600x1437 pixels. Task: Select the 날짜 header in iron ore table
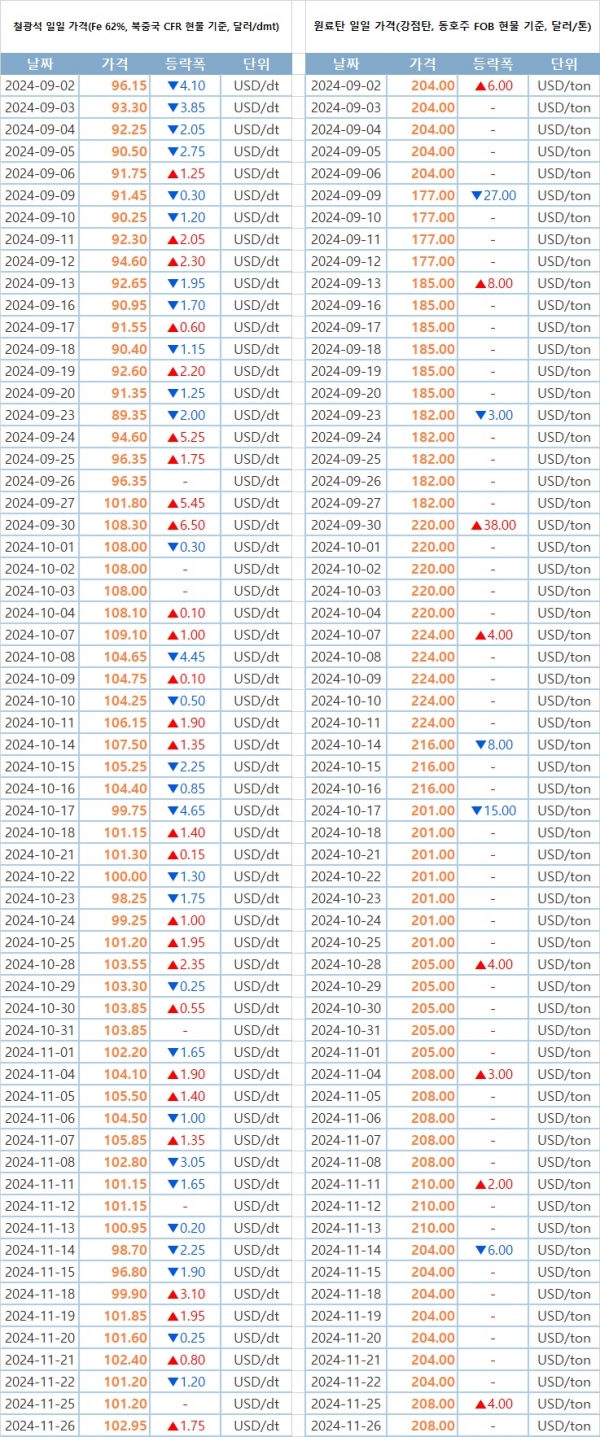tap(39, 64)
